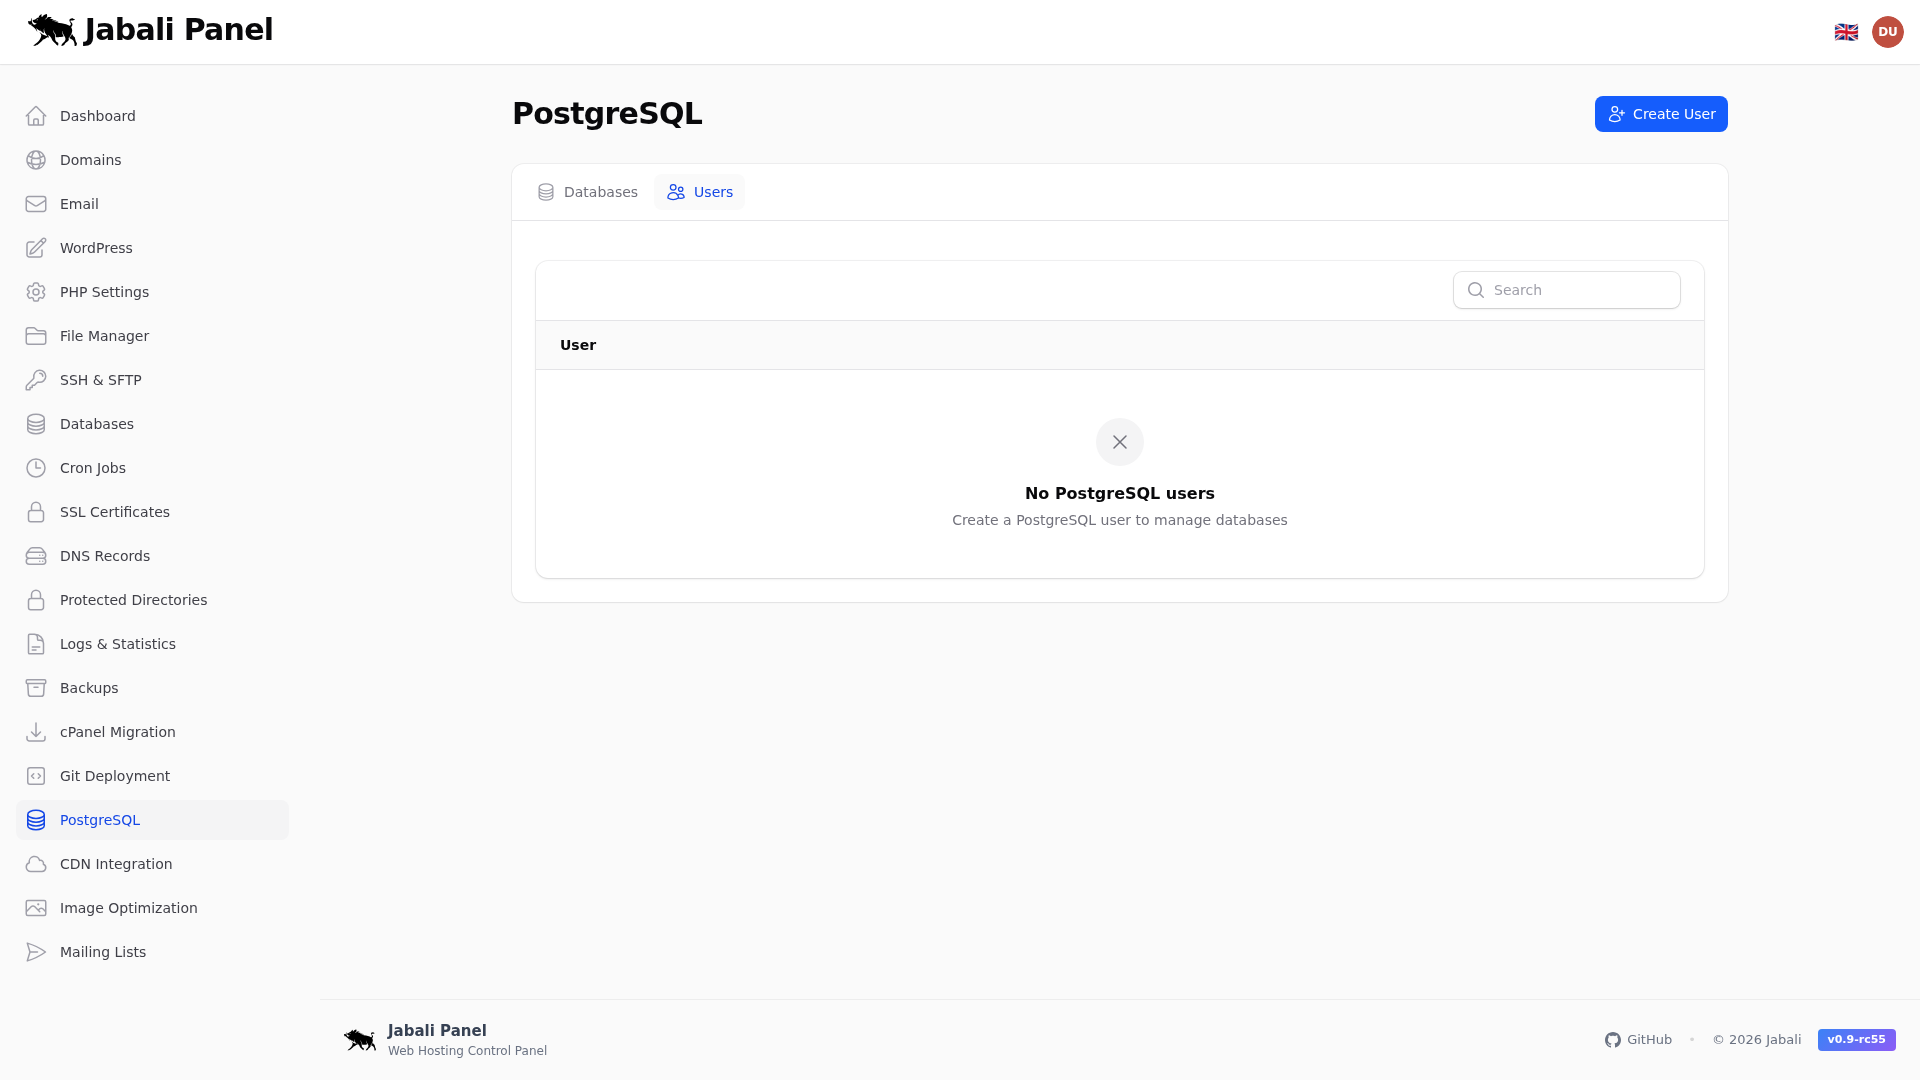This screenshot has height=1080, width=1920.
Task: Switch to the Databases tab
Action: [587, 192]
